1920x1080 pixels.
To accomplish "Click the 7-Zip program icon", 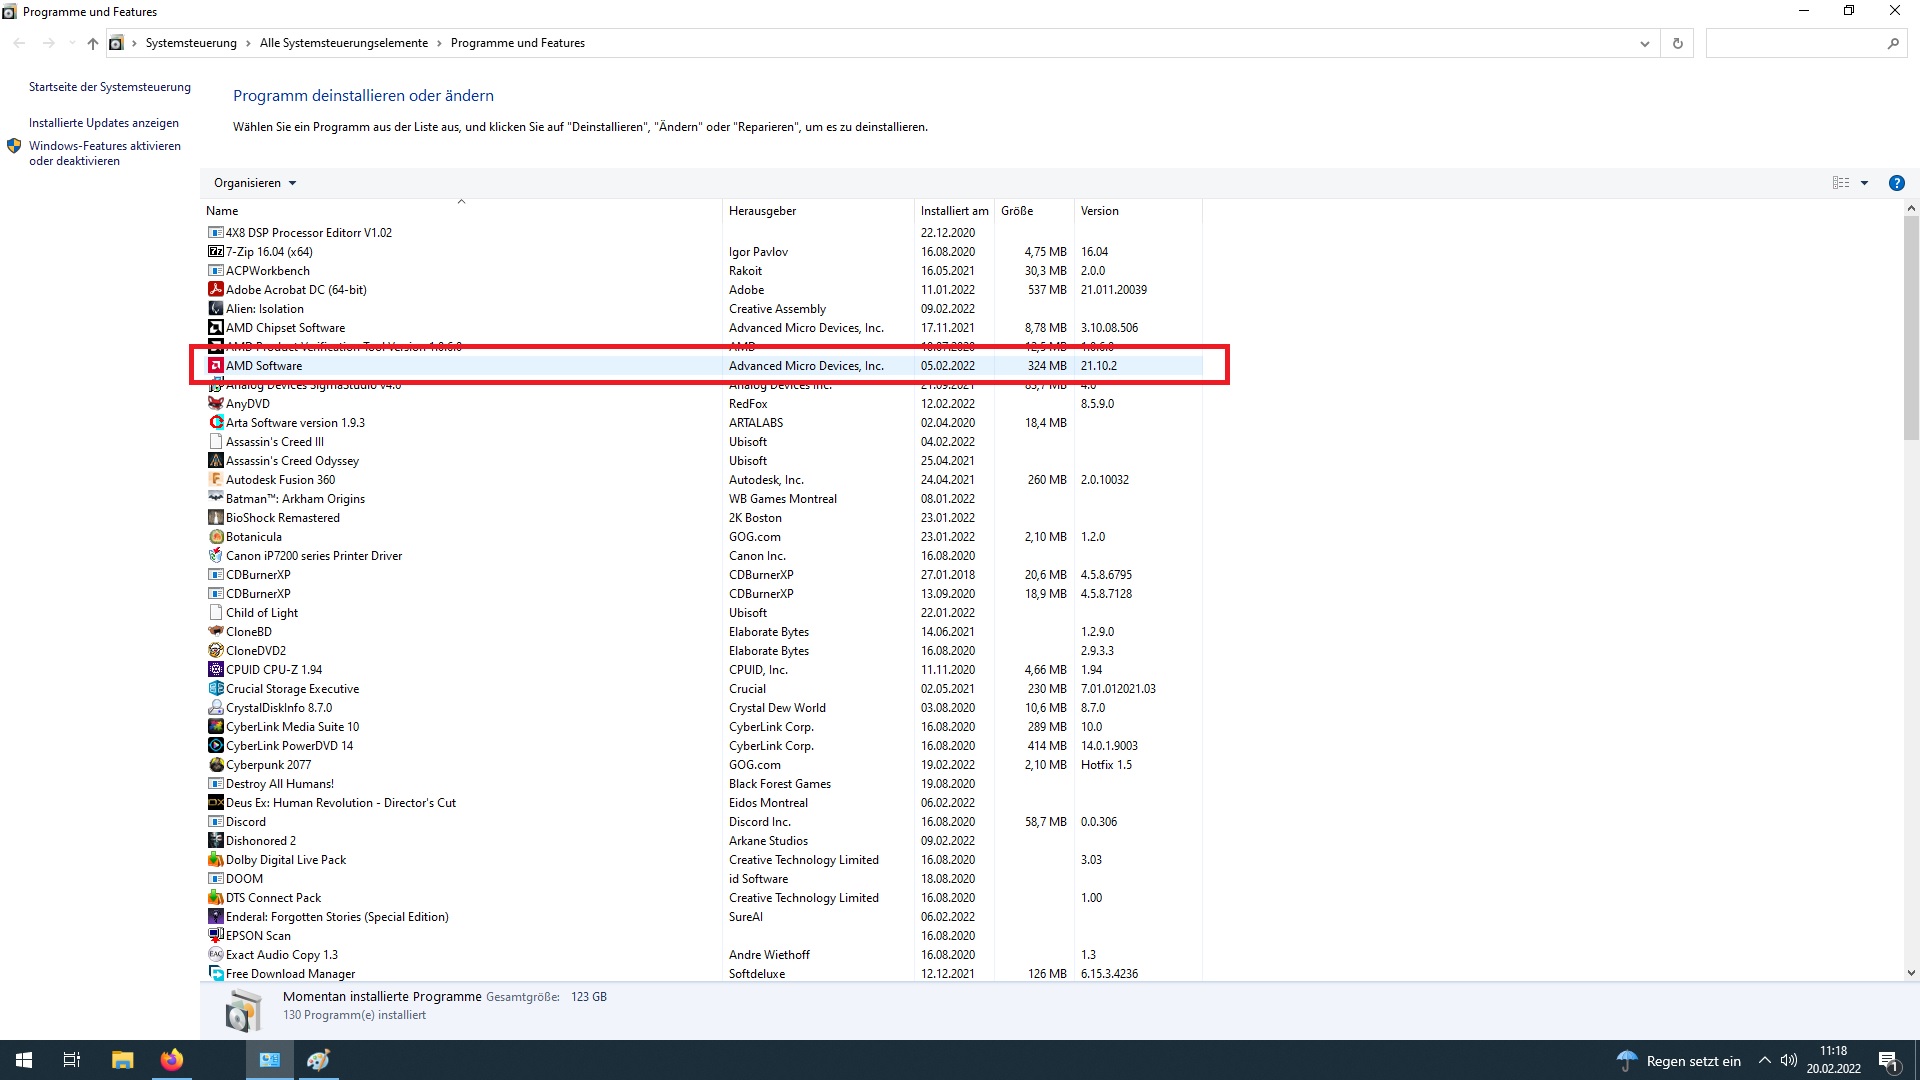I will [215, 252].
